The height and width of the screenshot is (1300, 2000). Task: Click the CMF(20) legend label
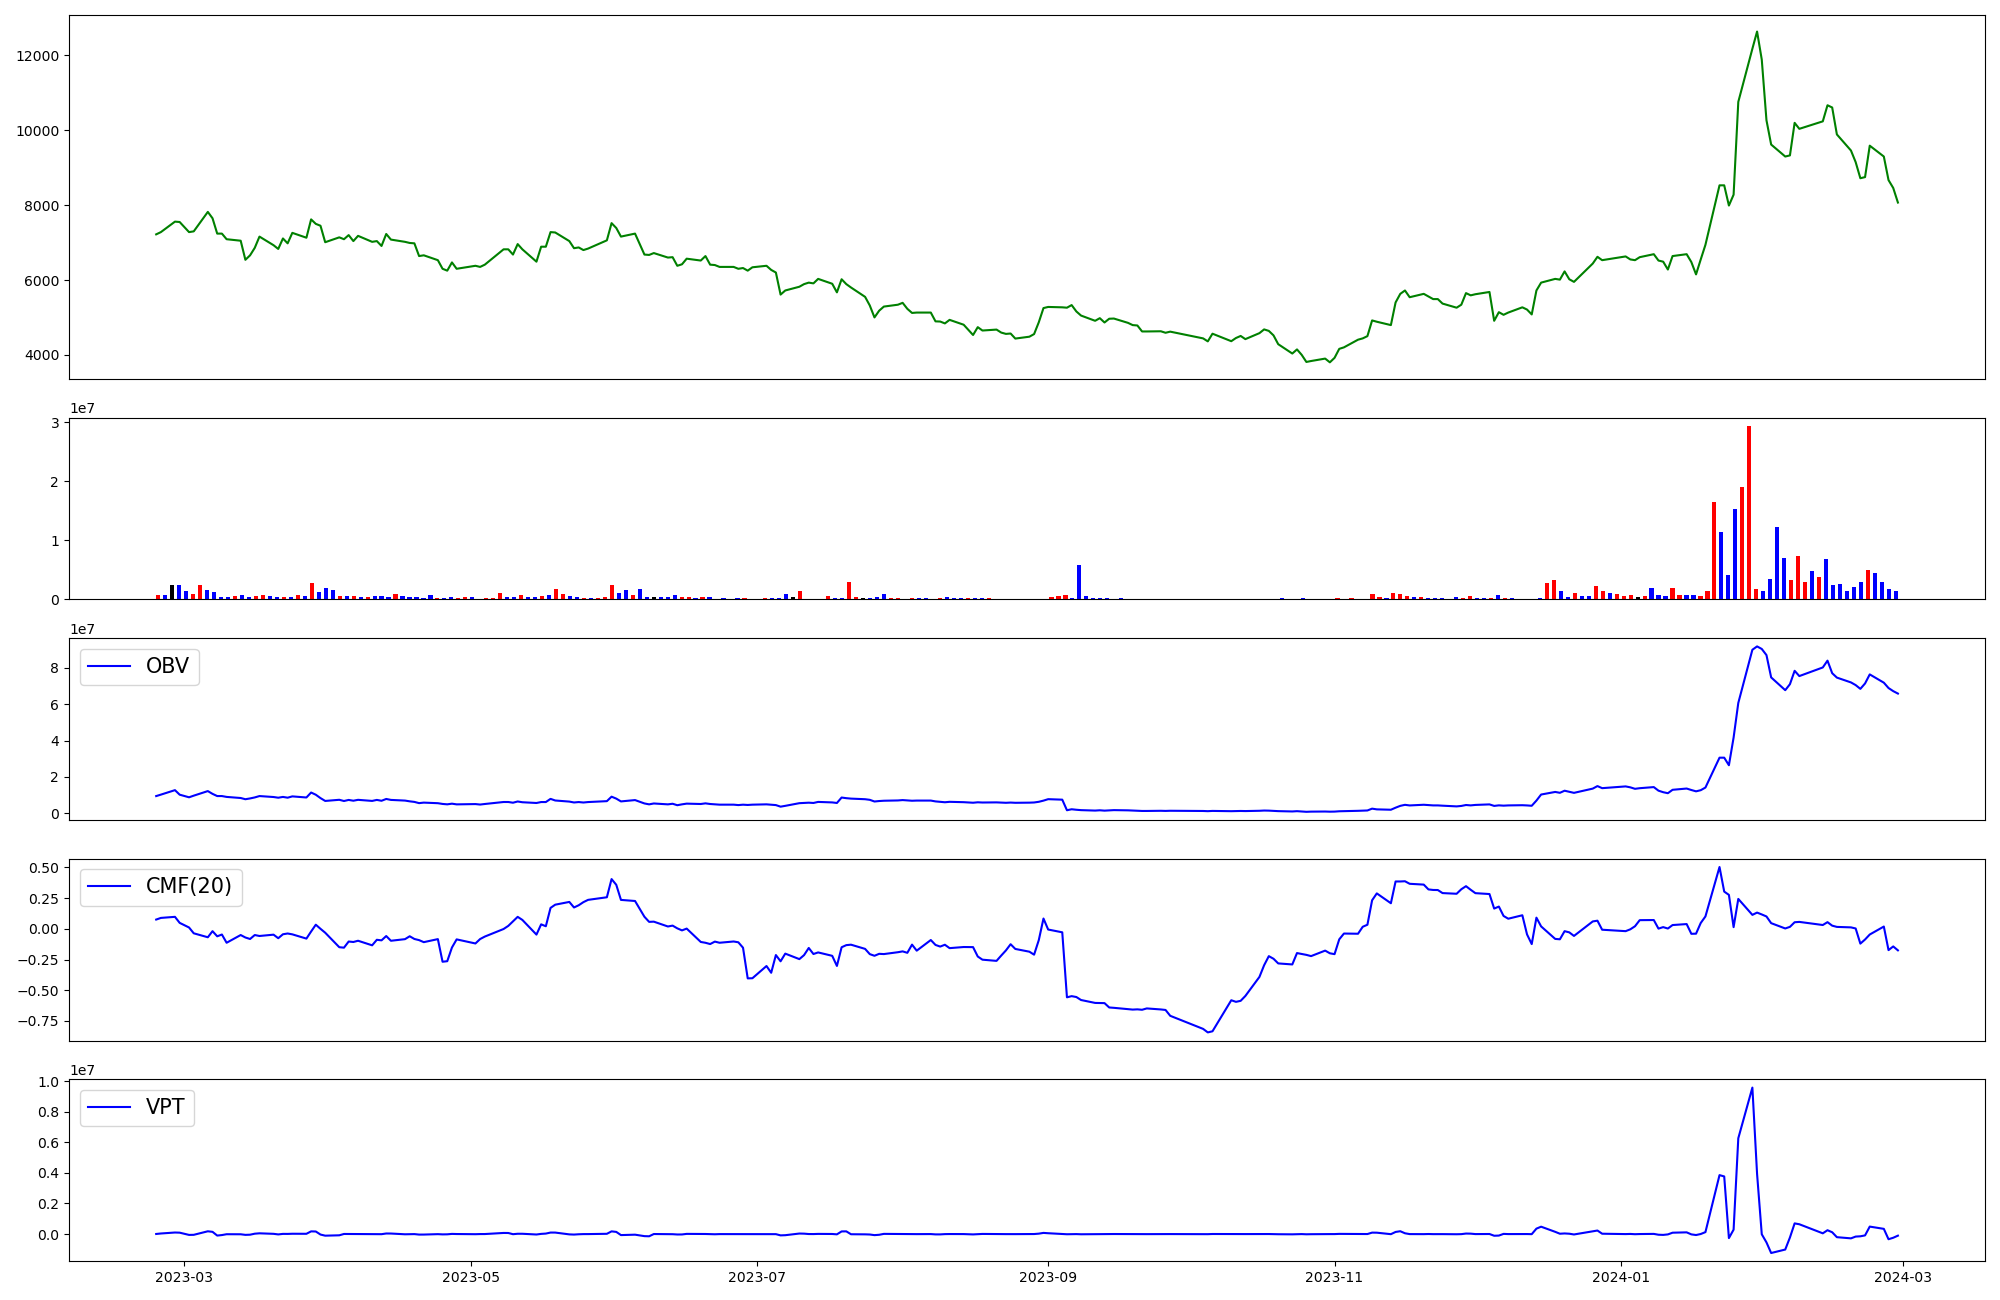click(188, 886)
